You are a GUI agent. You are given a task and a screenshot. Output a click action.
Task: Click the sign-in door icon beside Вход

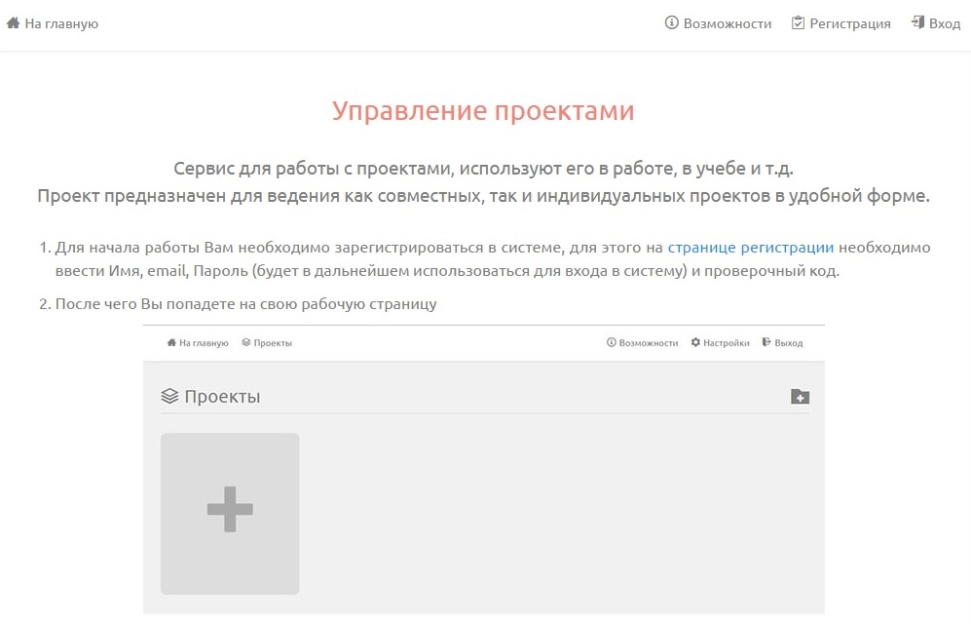pyautogui.click(x=917, y=23)
